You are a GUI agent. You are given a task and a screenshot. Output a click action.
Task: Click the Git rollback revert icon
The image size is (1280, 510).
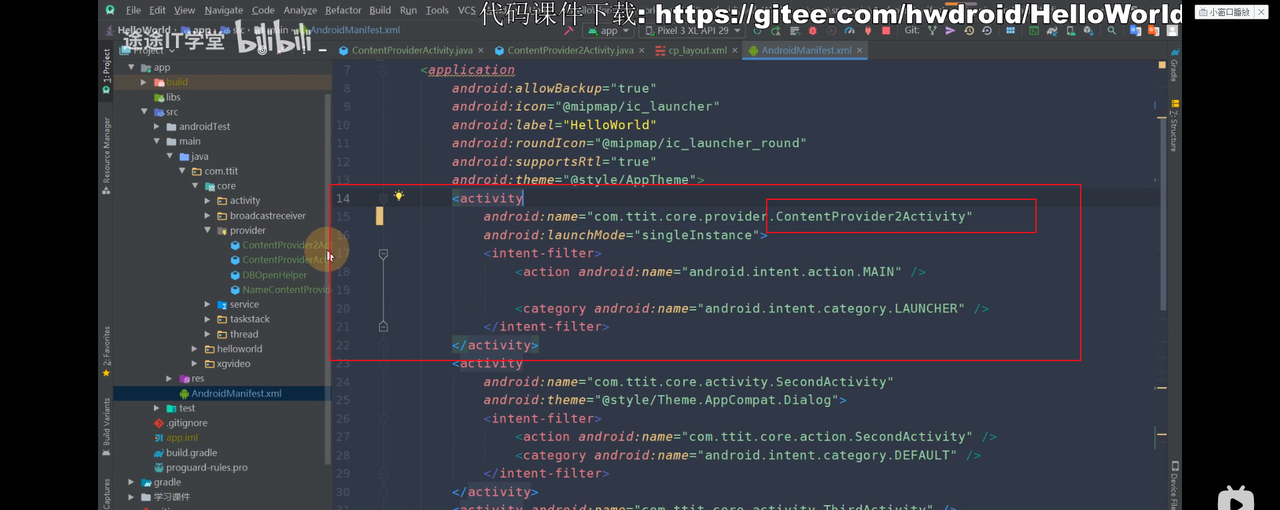(987, 31)
